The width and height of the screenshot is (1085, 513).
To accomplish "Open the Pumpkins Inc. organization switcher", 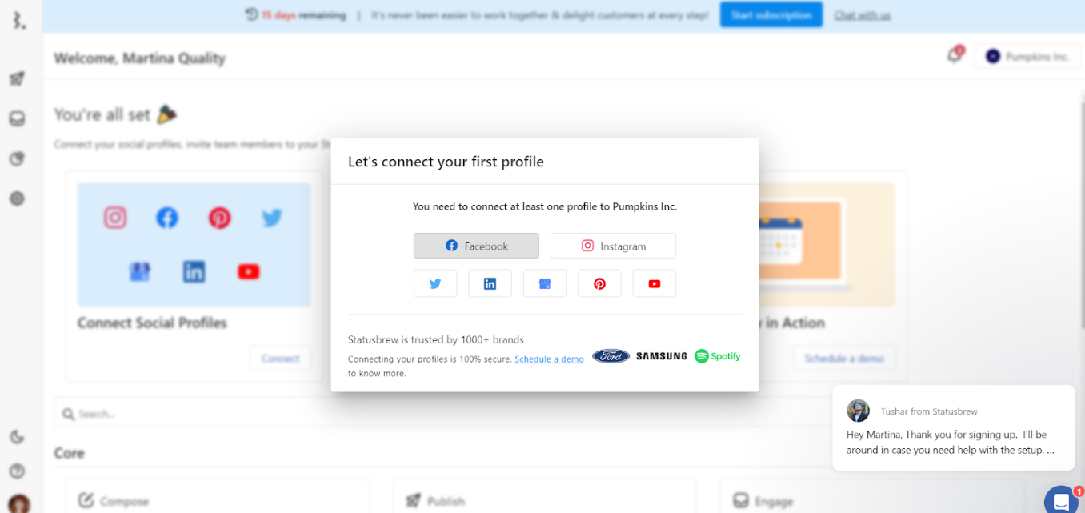I will pos(1026,57).
